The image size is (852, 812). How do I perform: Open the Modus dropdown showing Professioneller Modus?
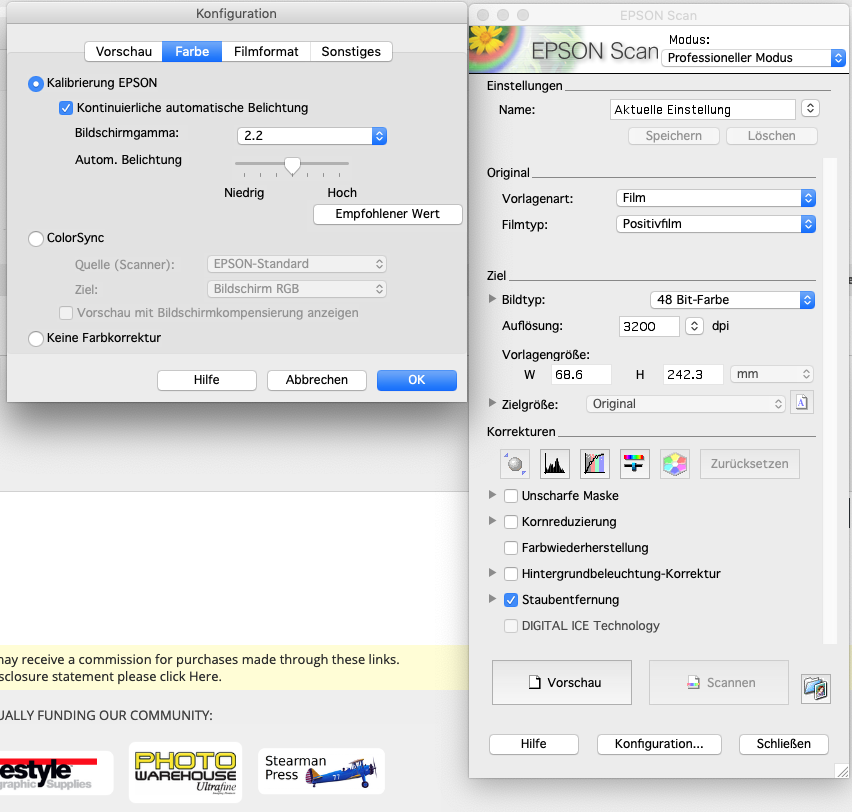(x=754, y=58)
